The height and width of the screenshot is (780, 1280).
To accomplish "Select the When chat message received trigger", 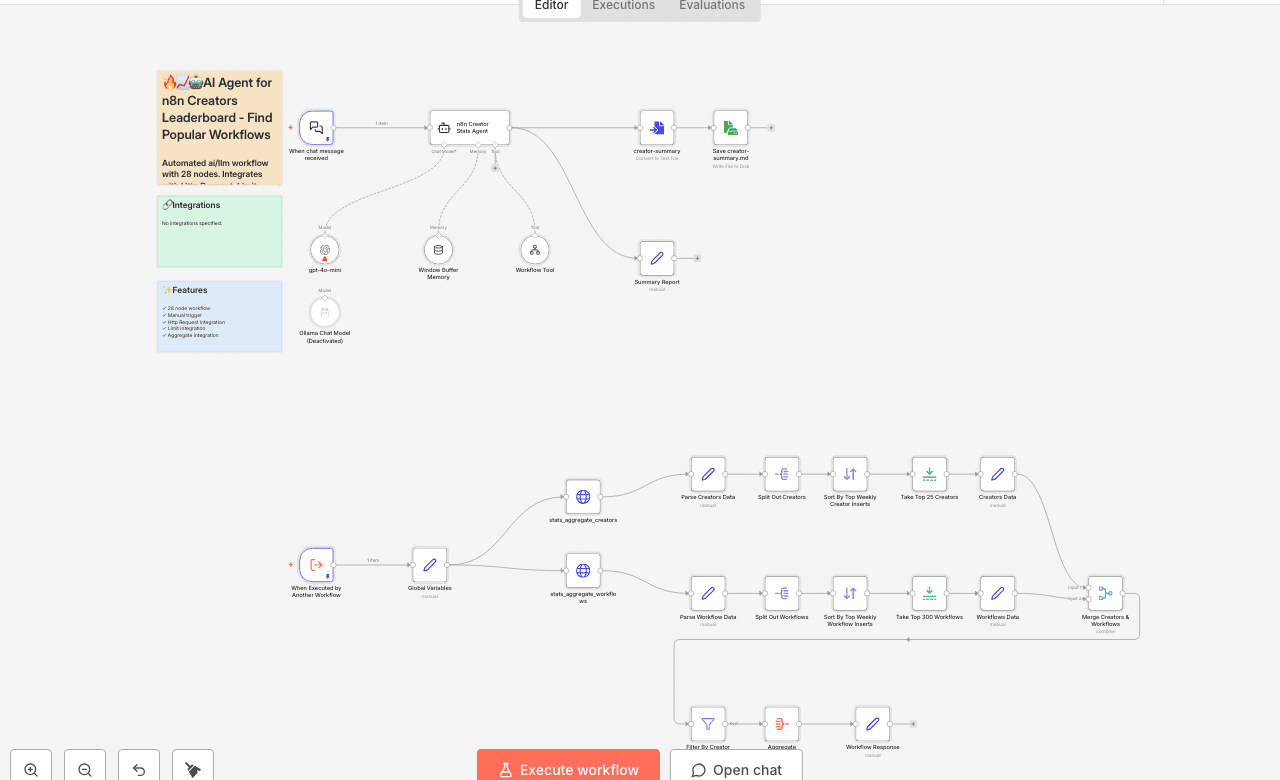I will (316, 129).
